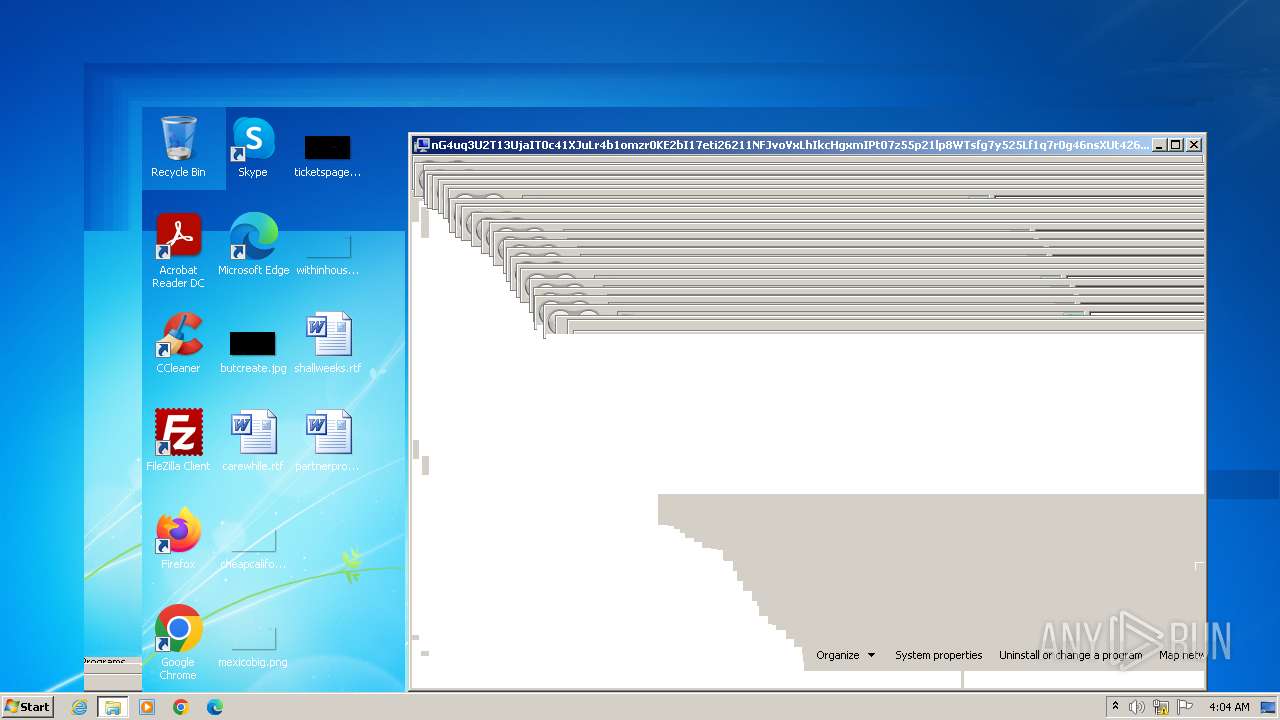This screenshot has width=1280, height=720.
Task: Click the Map network drive item
Action: click(x=1182, y=655)
